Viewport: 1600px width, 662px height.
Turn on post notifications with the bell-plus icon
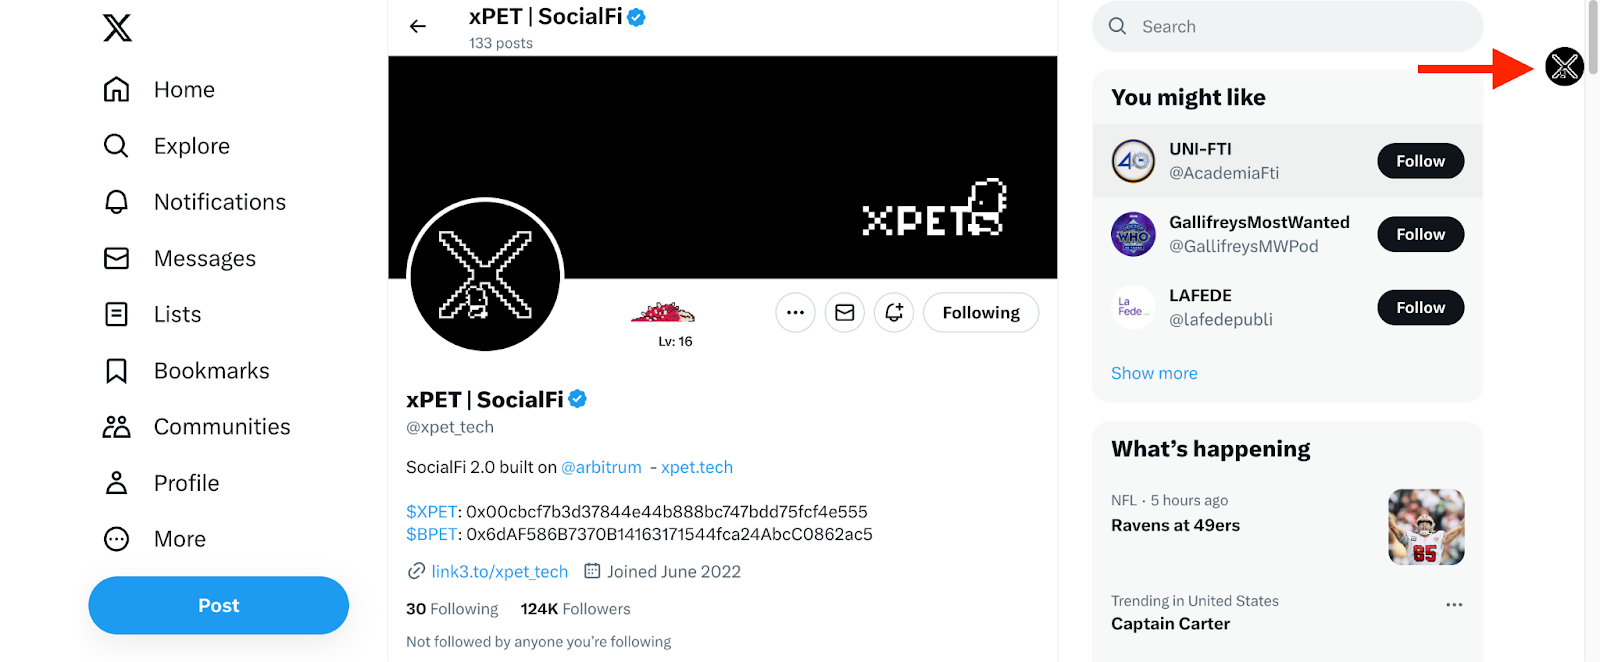click(894, 313)
